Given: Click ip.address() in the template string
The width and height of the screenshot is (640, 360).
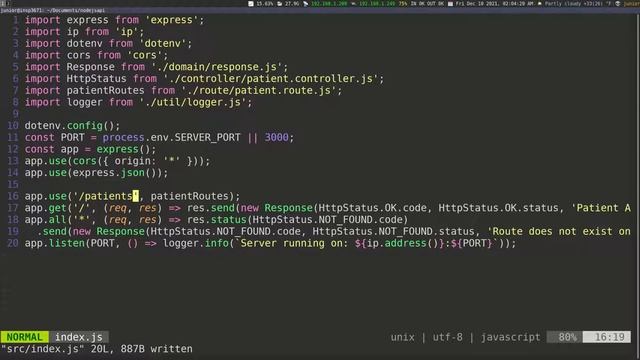Looking at the screenshot, I should click(x=402, y=244).
